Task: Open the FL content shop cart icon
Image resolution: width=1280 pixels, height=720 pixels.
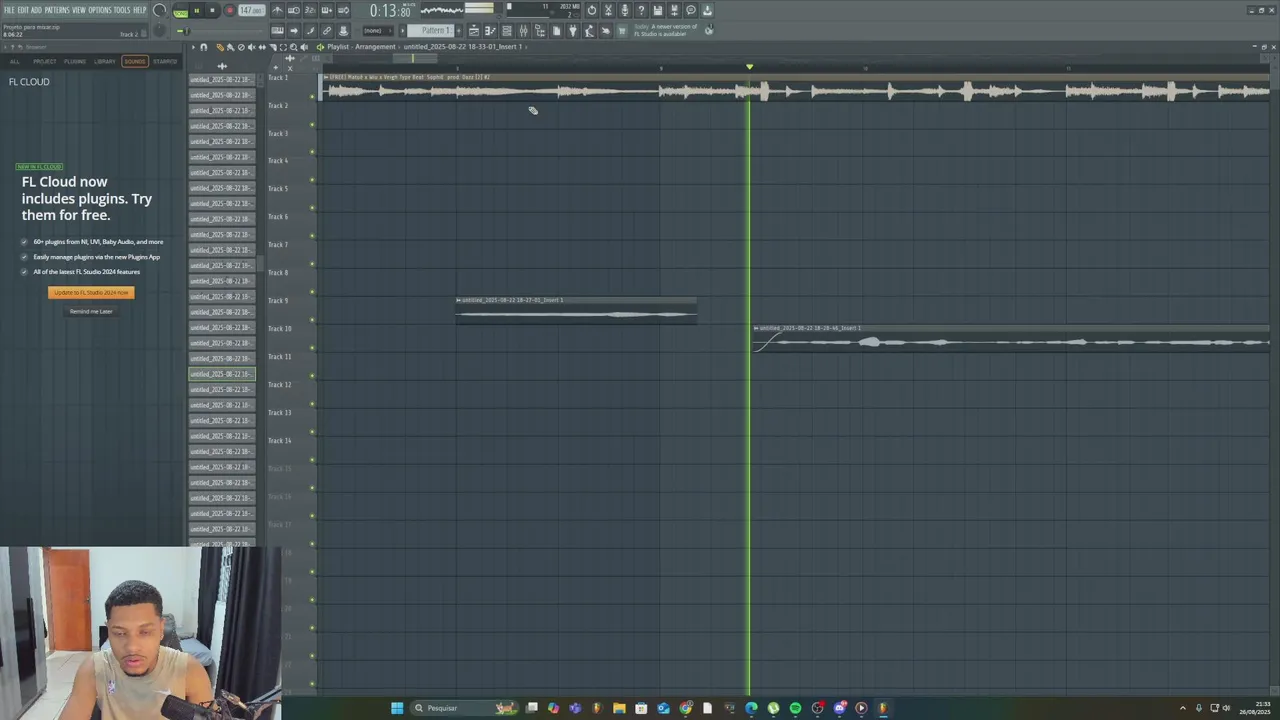Action: (621, 30)
